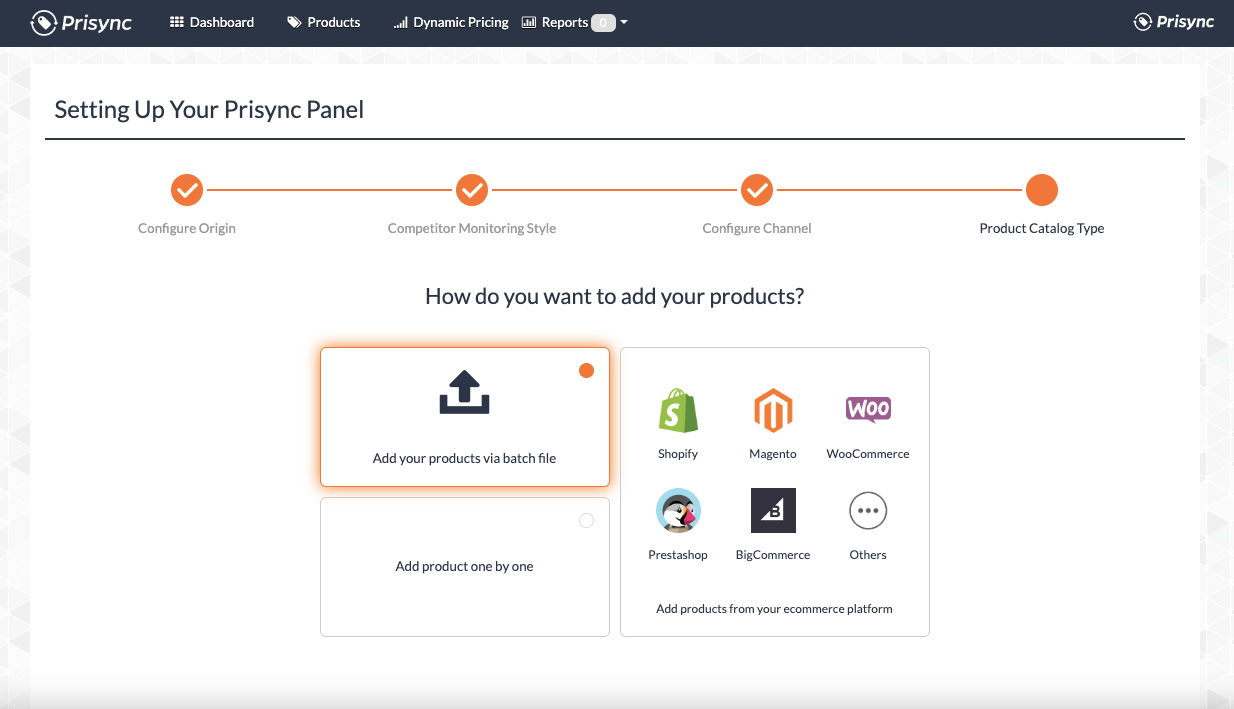Viewport: 1234px width, 709px height.
Task: Click the Configure Origin step checkmark
Action: pos(187,189)
